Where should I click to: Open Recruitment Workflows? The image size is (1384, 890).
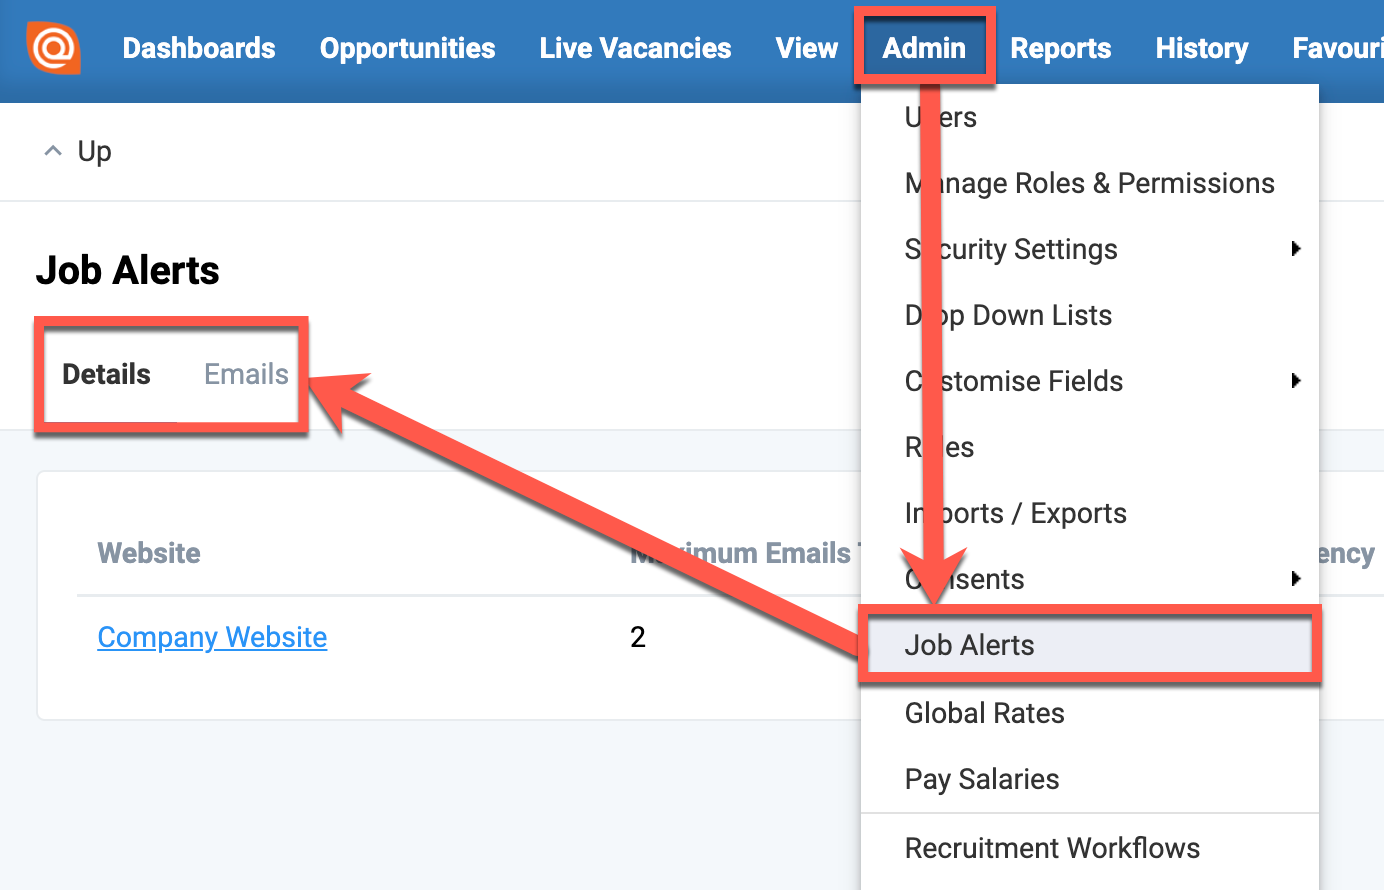(x=1052, y=848)
